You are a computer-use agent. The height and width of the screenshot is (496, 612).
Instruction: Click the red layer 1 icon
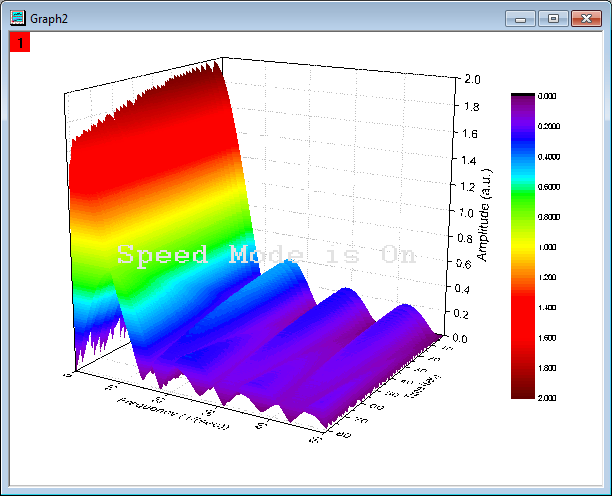click(x=20, y=42)
